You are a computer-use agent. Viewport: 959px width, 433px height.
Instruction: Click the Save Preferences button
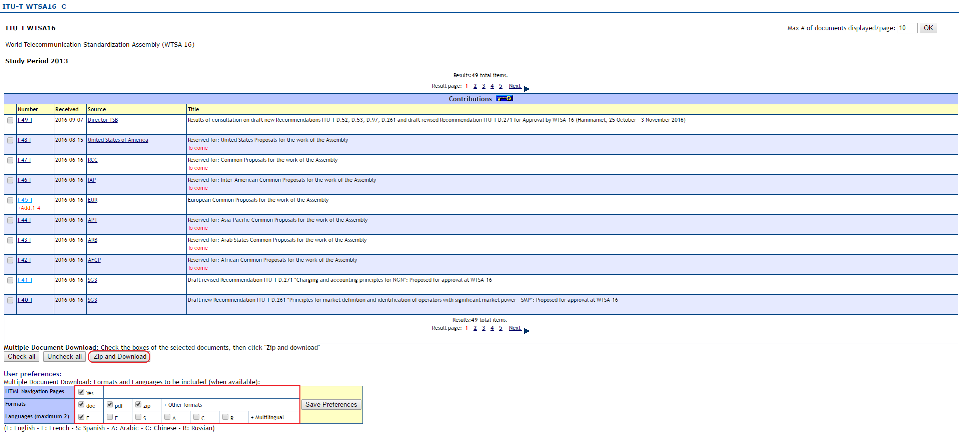click(x=331, y=404)
